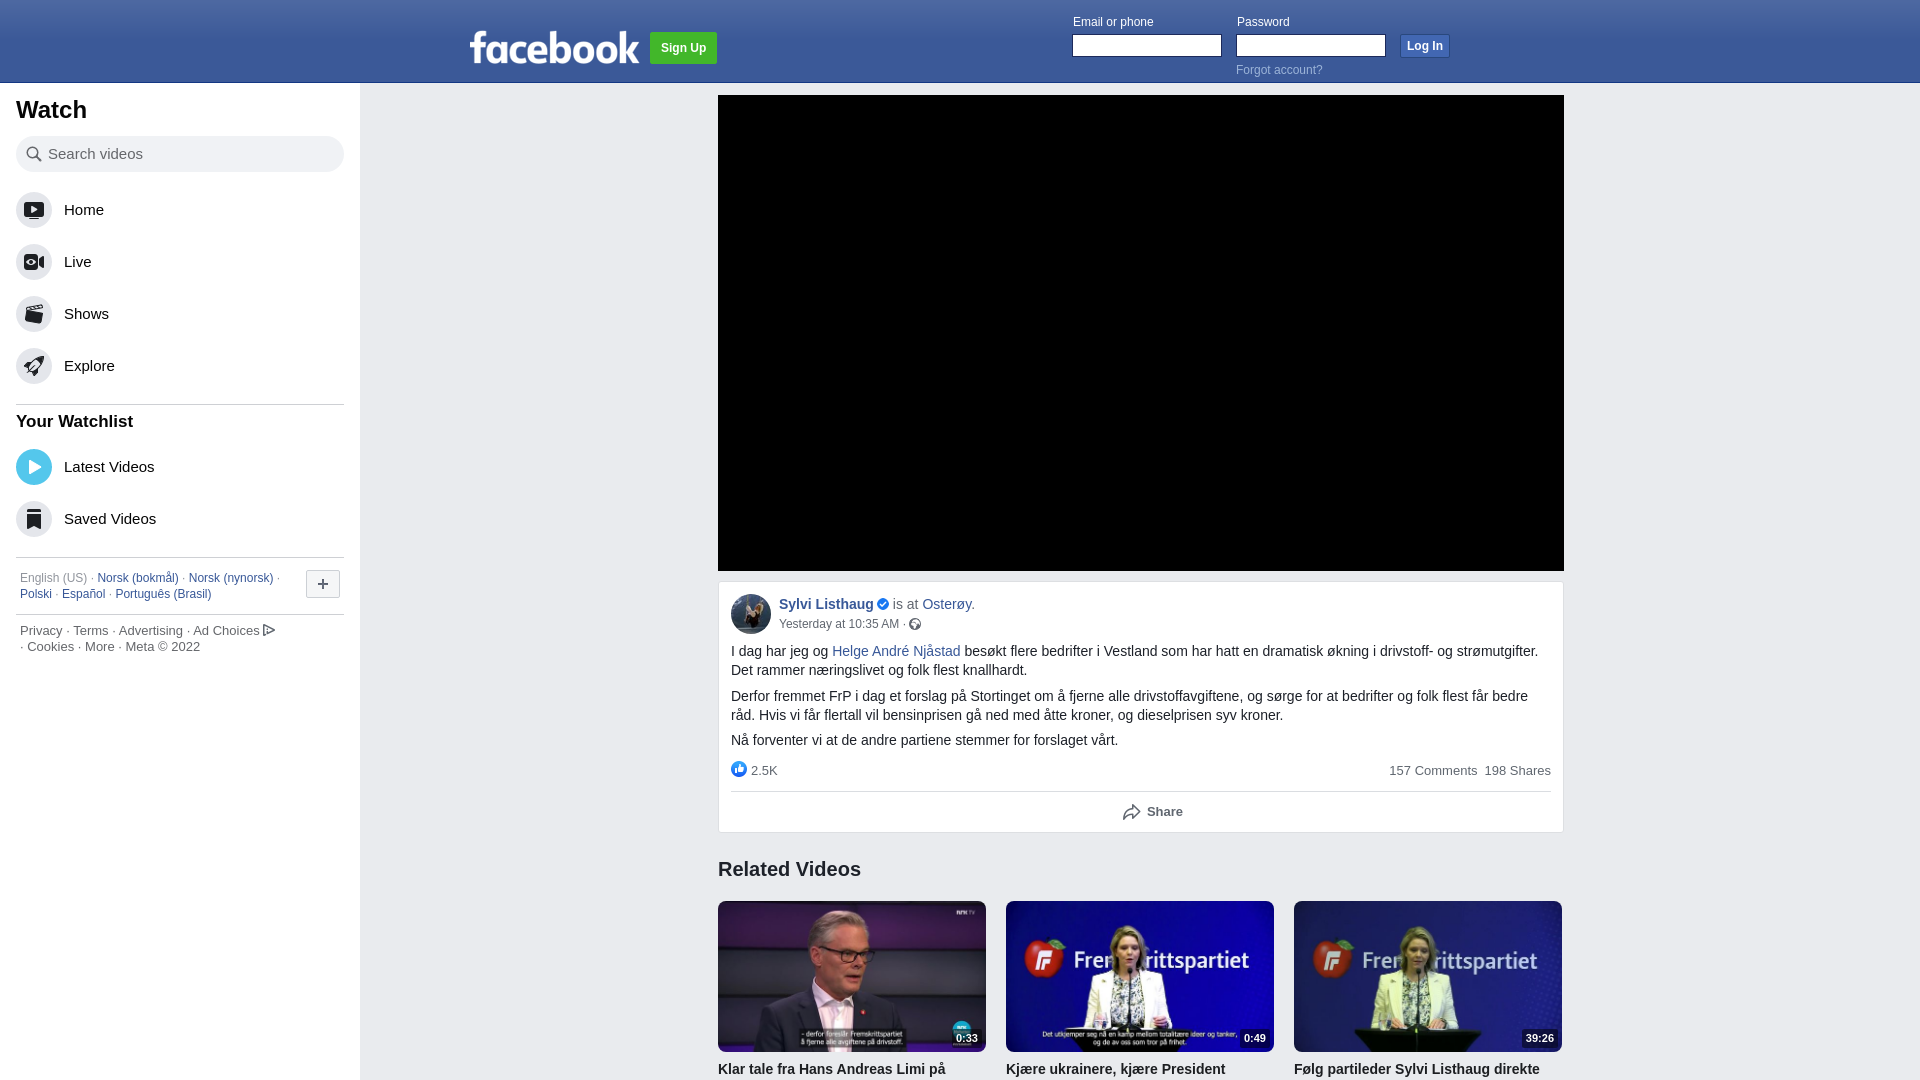Open the 0:33 Hans Andreas Limi video thumbnail
Screen dimensions: 1920x1080
click(852, 976)
